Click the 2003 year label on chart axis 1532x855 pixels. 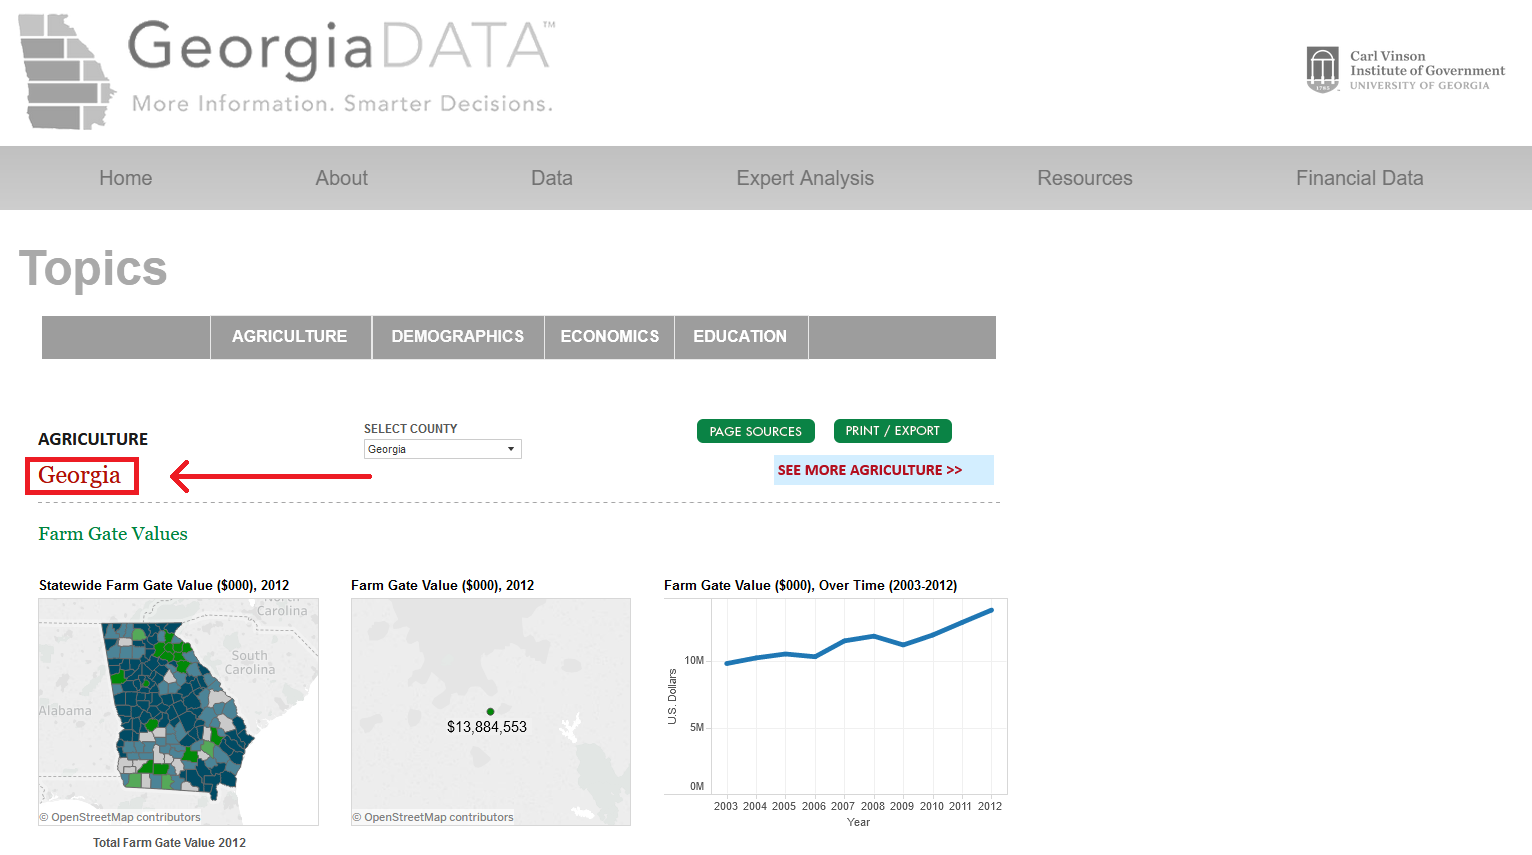[x=726, y=806]
